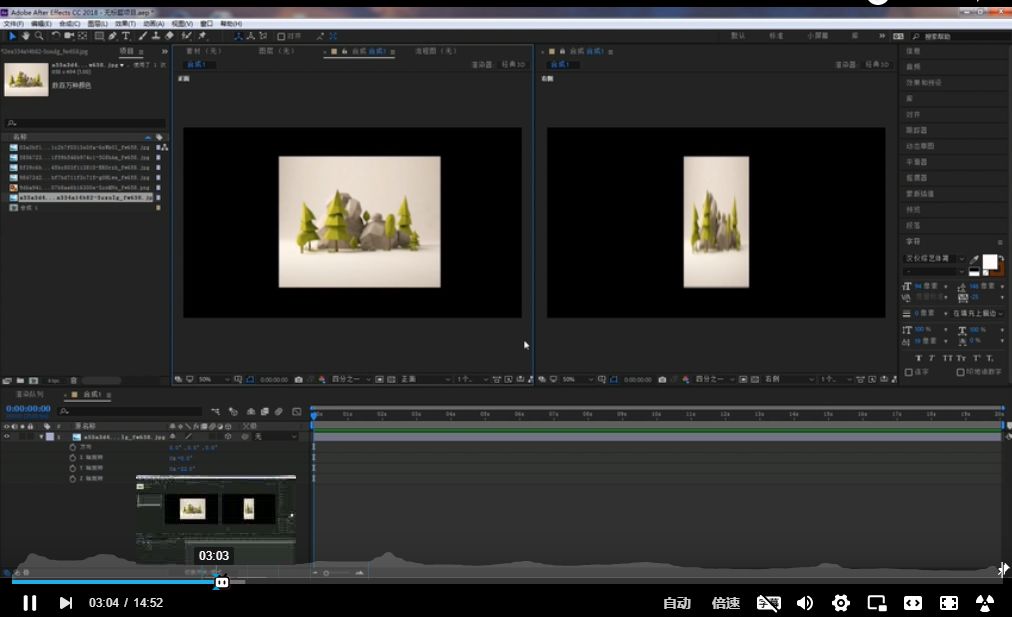This screenshot has height=617, width=1012.
Task: Open the 右侧 3D view dropdown in right viewer
Action: tap(789, 379)
